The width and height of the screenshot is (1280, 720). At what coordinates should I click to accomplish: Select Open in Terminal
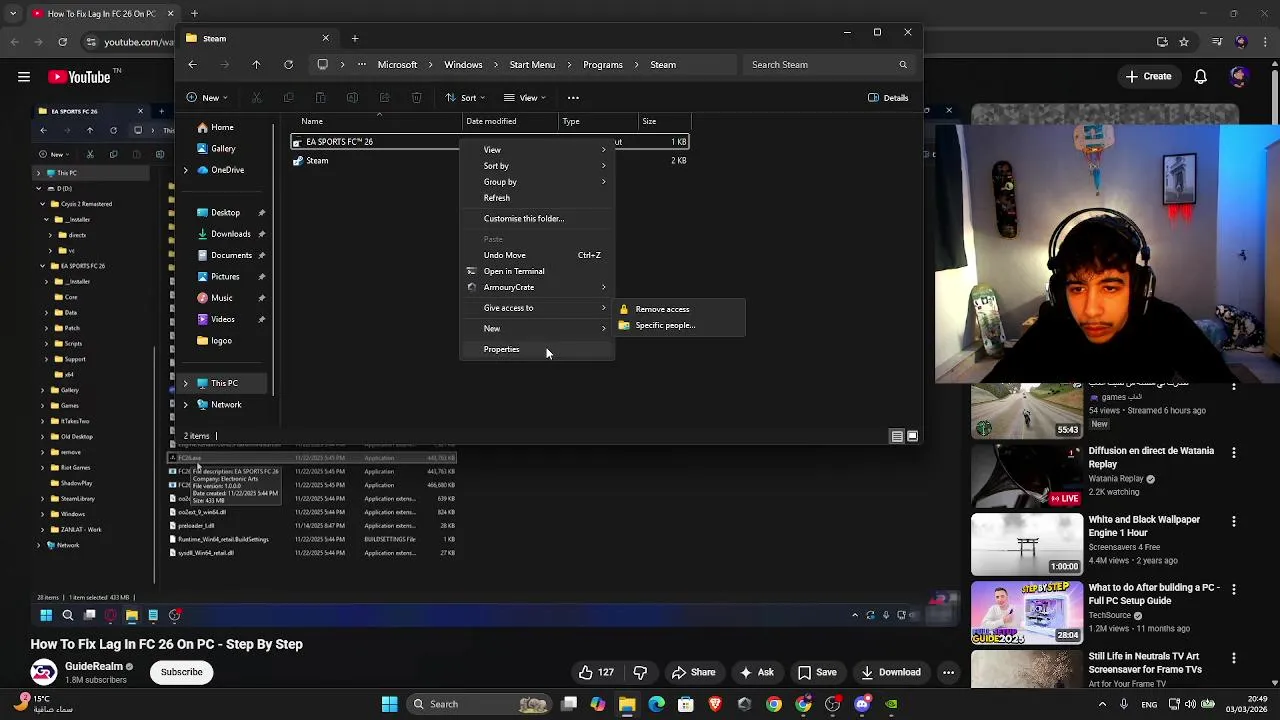tap(537, 271)
